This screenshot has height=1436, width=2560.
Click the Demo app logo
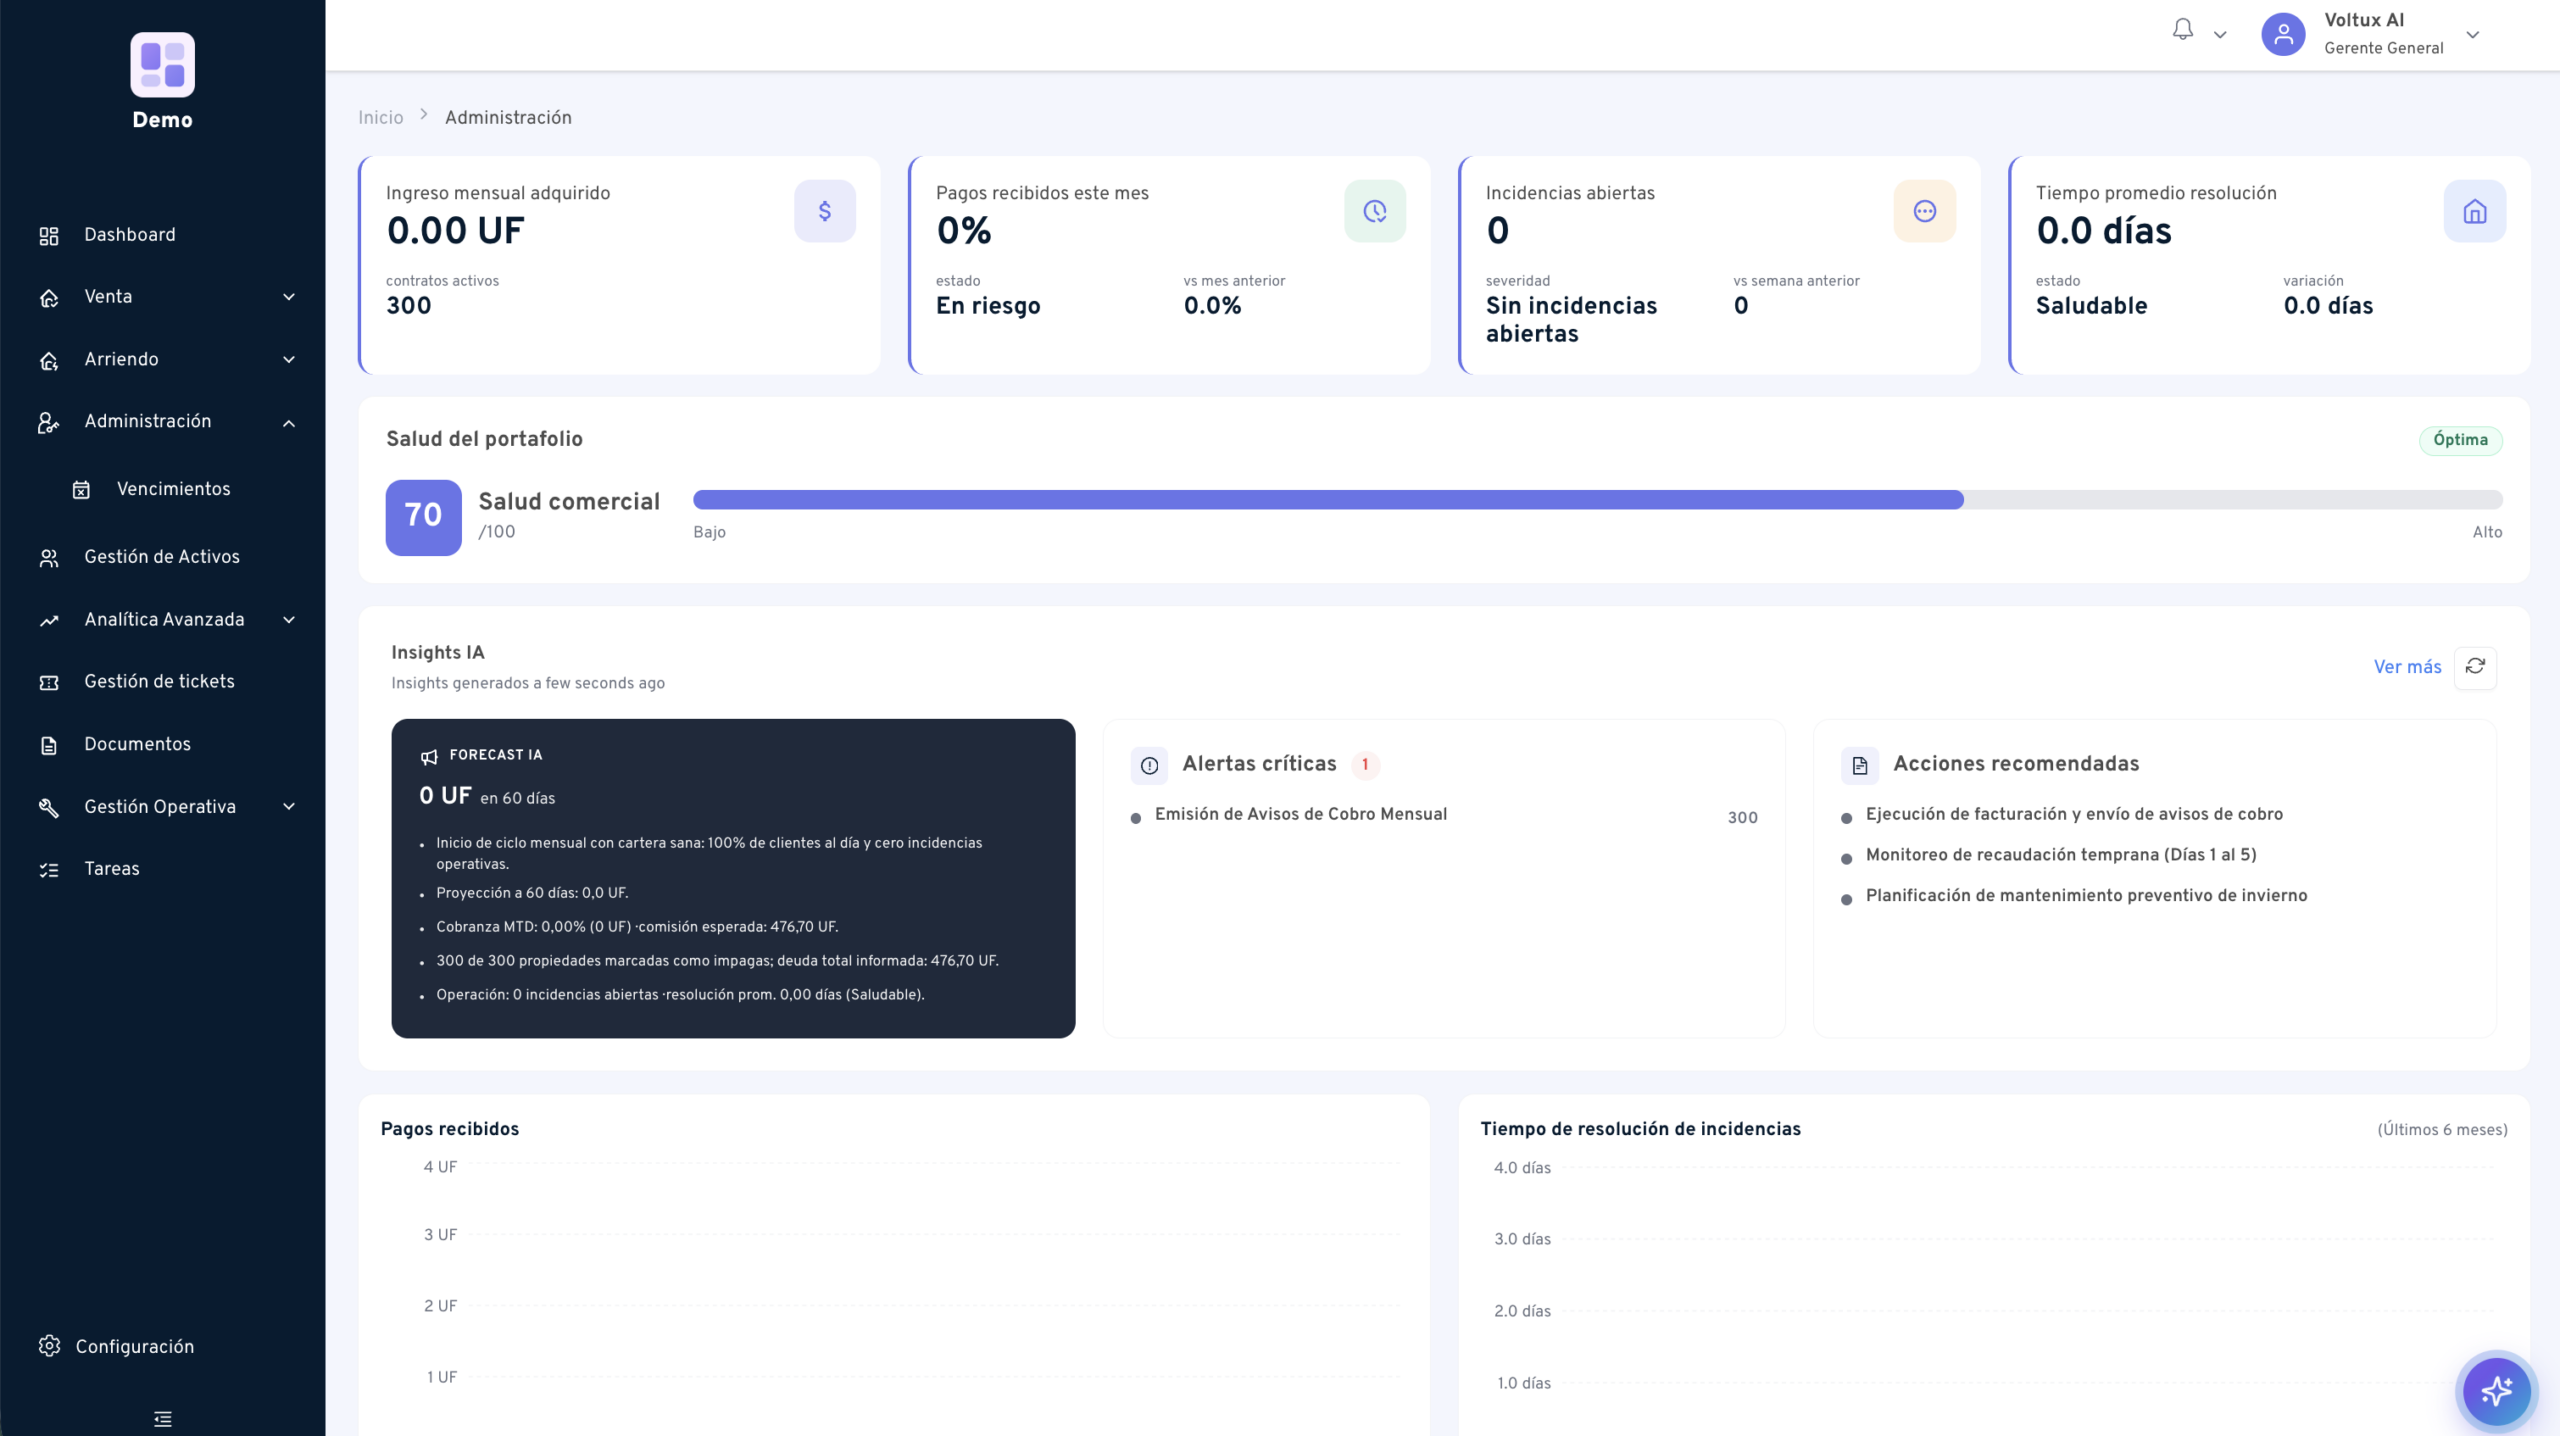click(163, 65)
